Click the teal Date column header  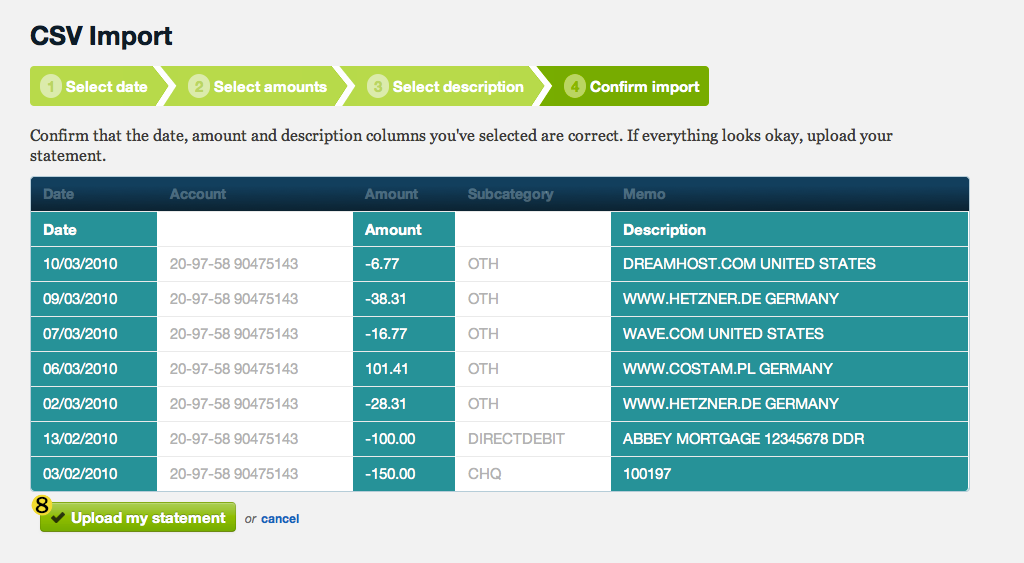(x=94, y=229)
